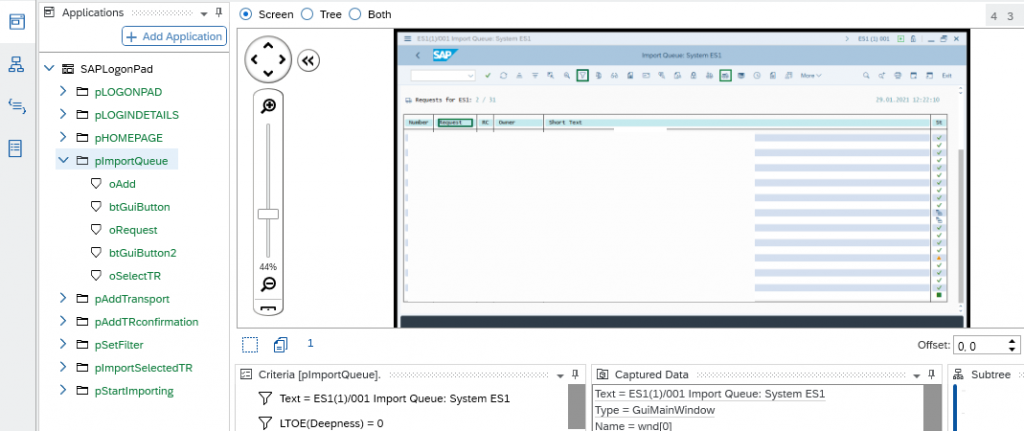
Task: Pan the capture left with pad arrow
Action: tap(254, 59)
